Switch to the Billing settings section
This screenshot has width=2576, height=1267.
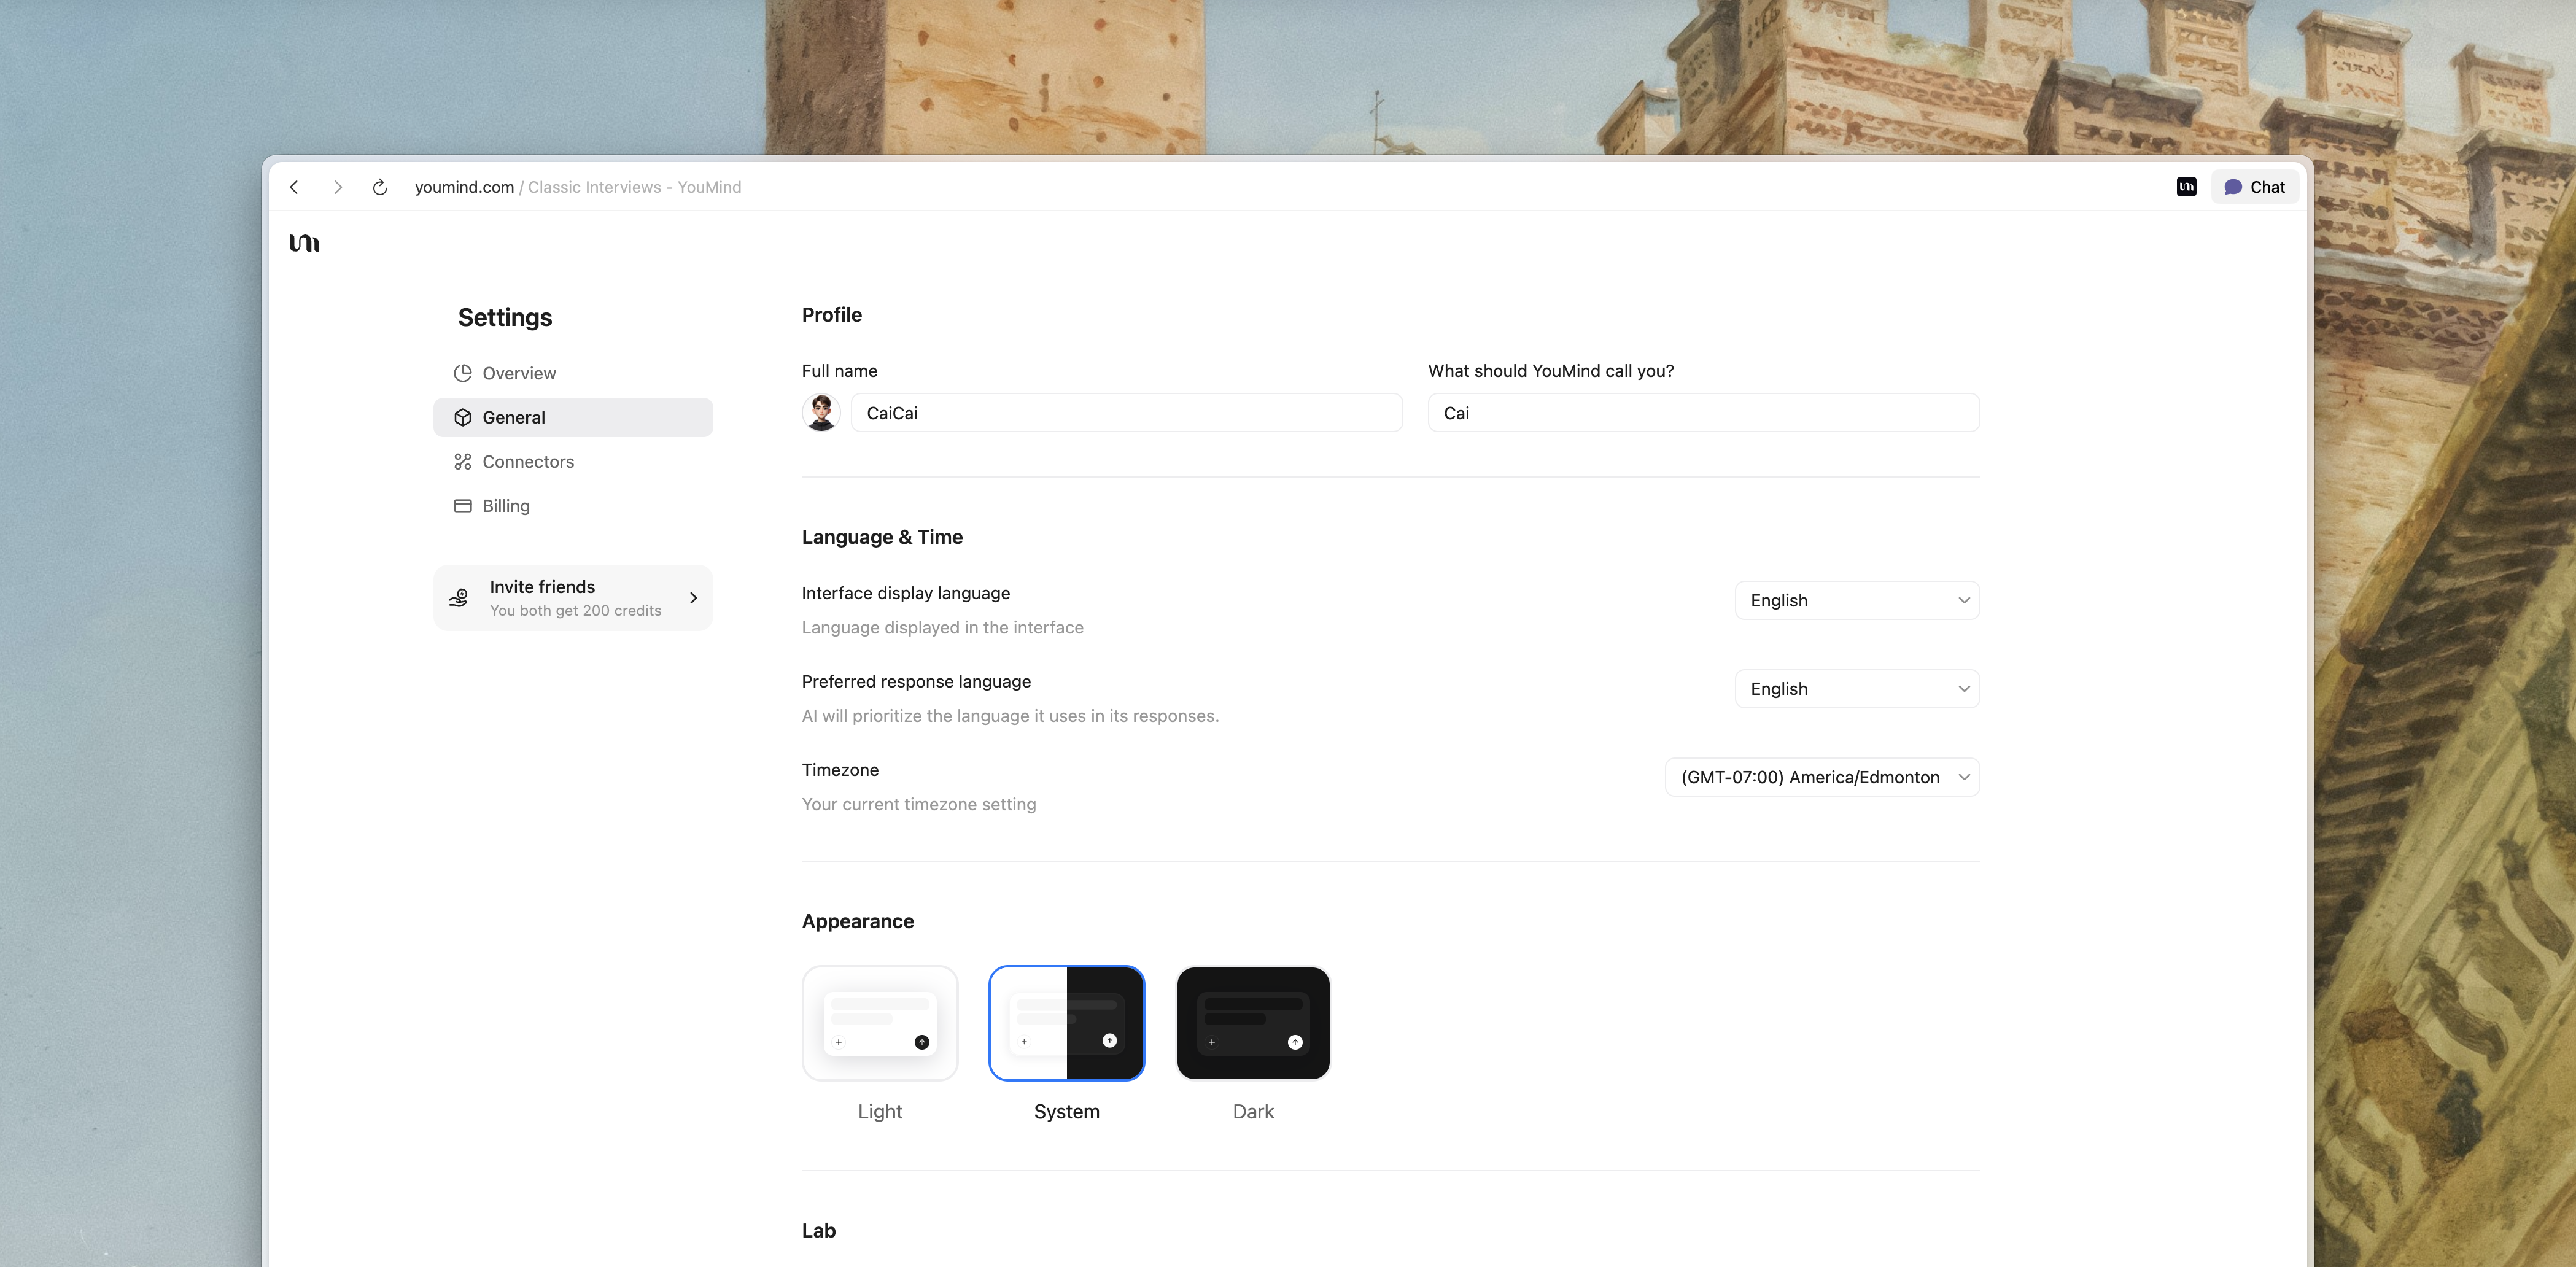(x=505, y=506)
